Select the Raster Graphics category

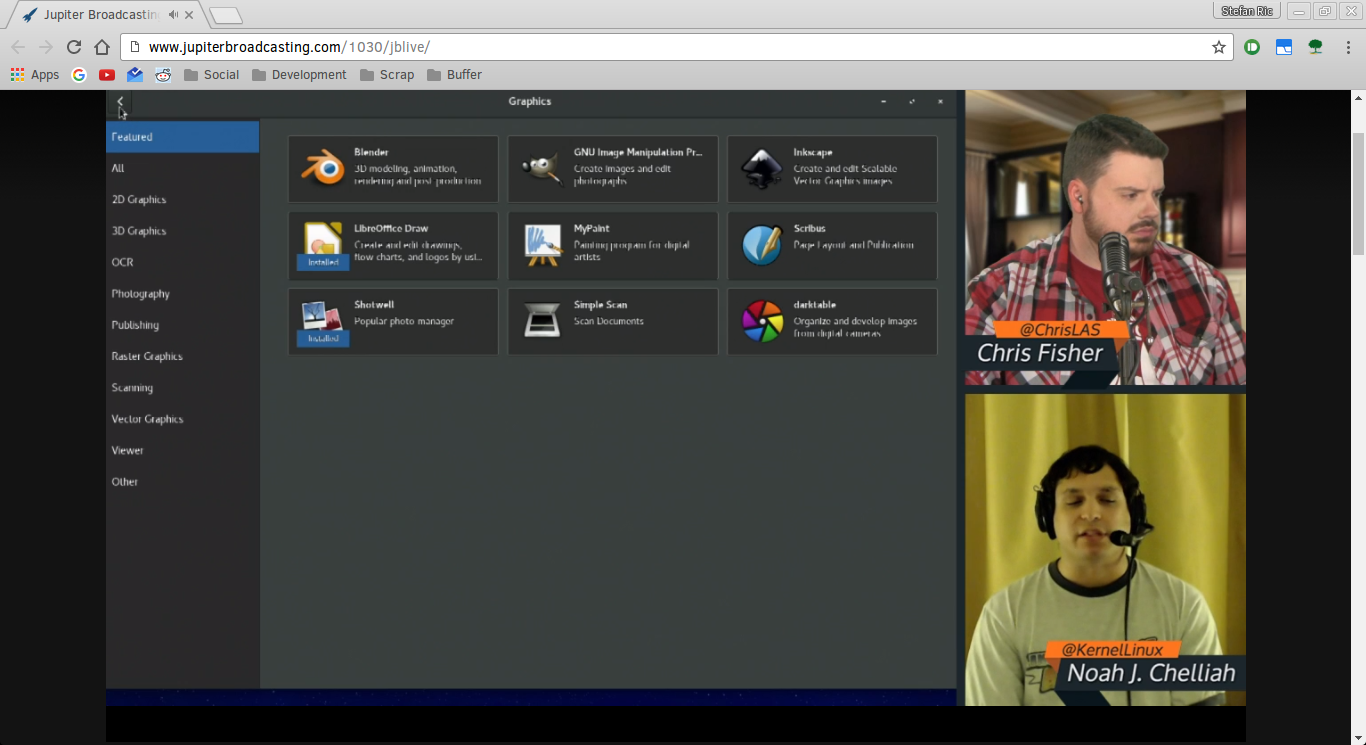[183, 356]
